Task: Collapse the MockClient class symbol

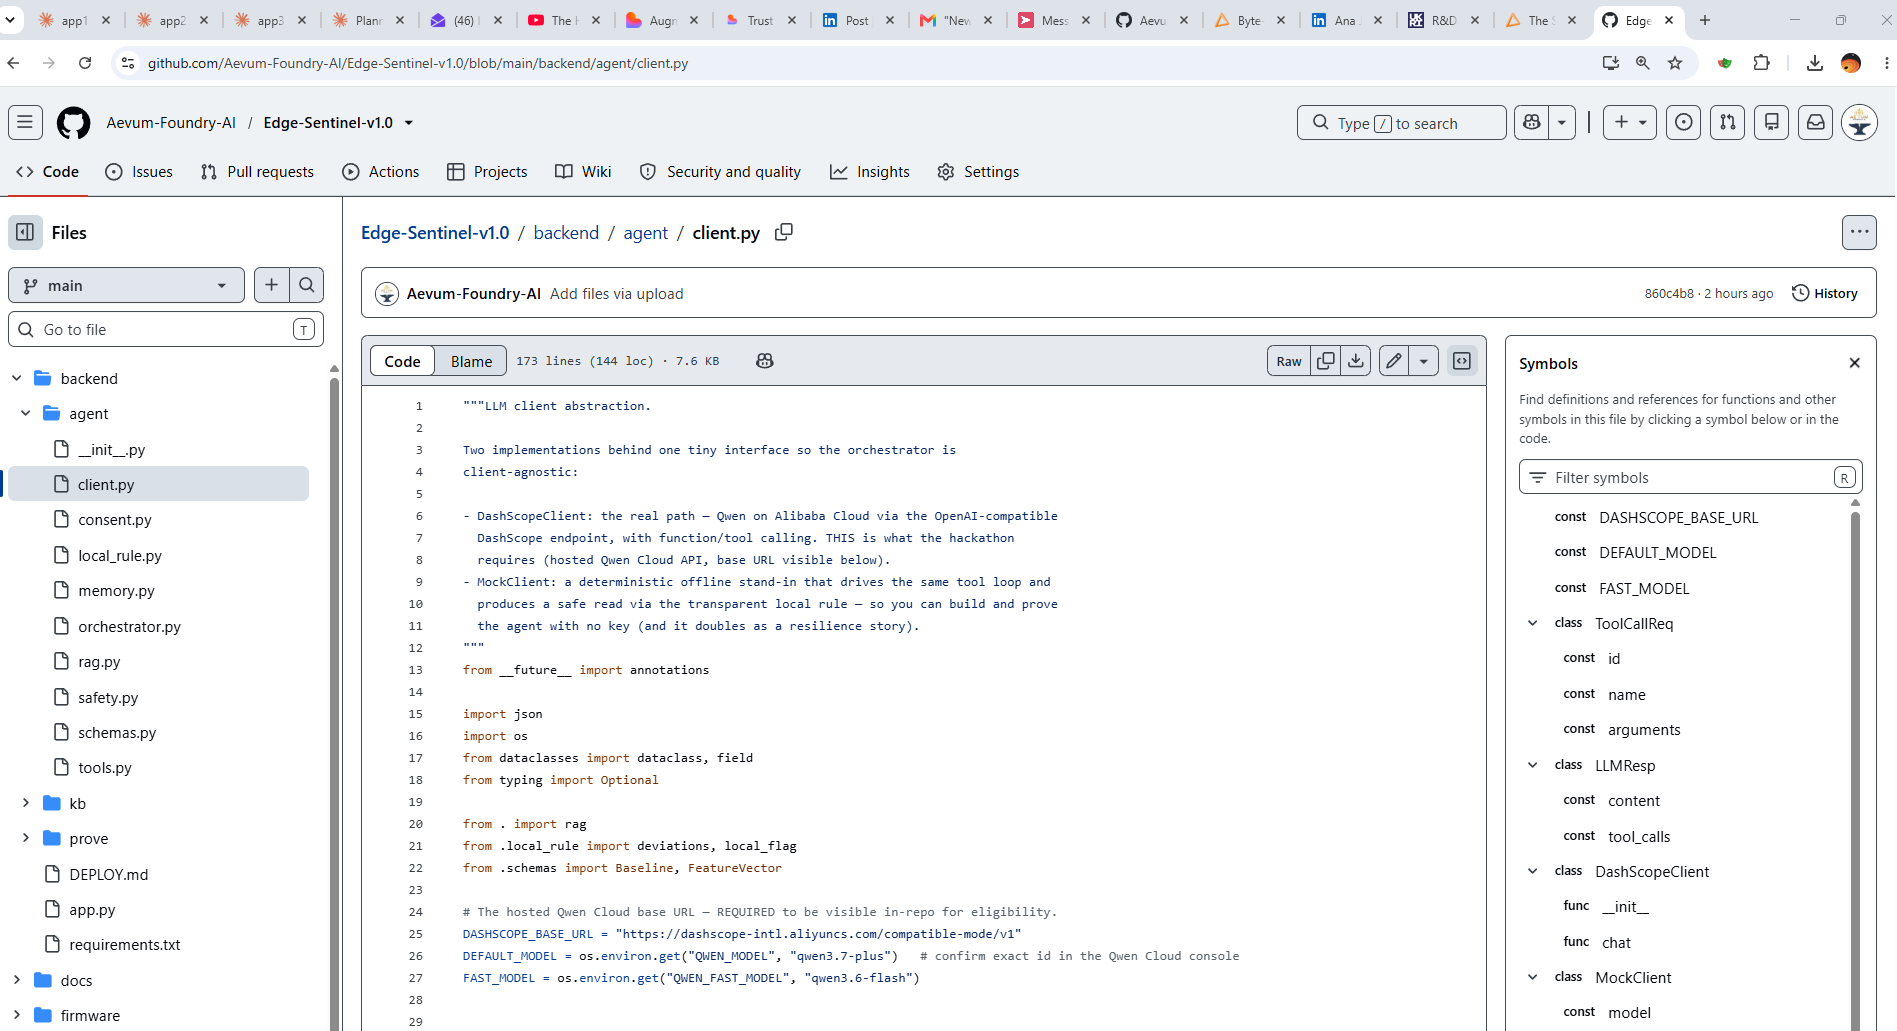Action: (1532, 977)
